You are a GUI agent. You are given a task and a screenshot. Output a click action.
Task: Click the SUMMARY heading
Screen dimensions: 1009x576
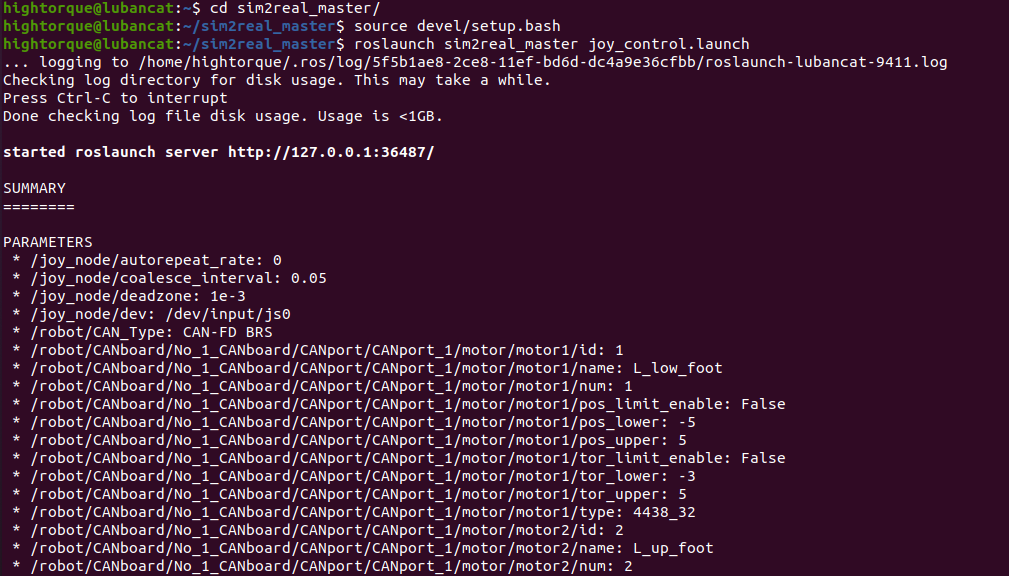pos(34,189)
